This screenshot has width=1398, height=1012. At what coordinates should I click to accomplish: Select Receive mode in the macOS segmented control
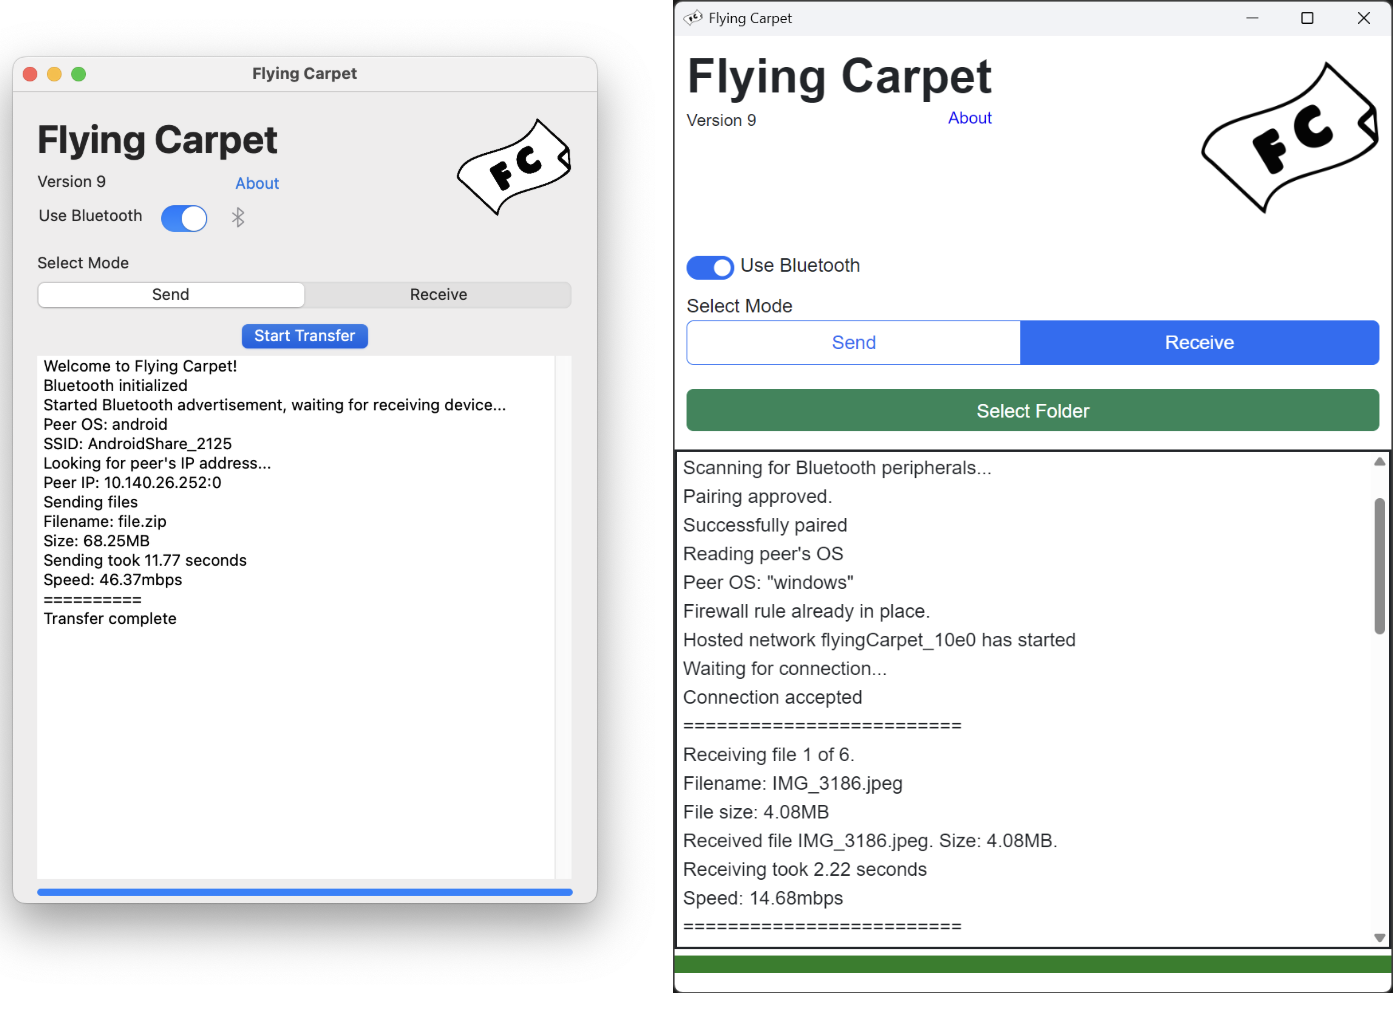coord(438,295)
